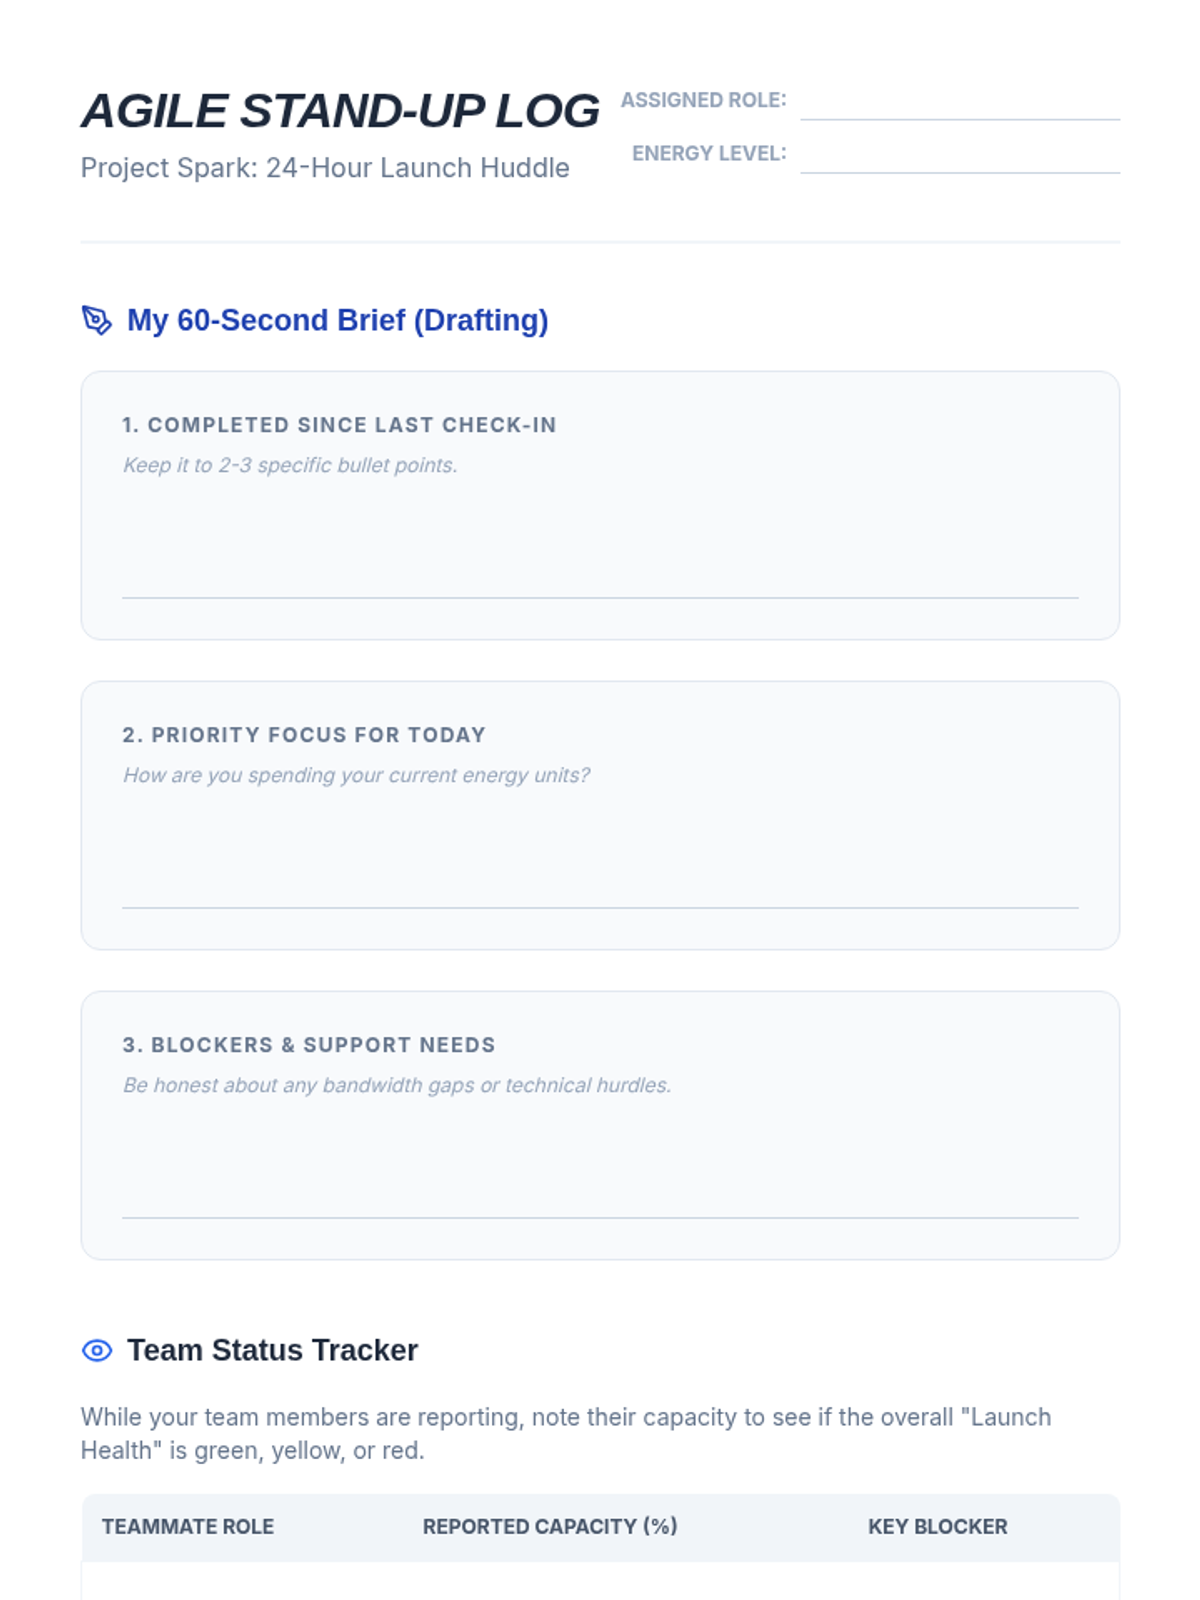Click the Team Status Tracker heading
The width and height of the screenshot is (1200, 1600).
pyautogui.click(x=272, y=1350)
